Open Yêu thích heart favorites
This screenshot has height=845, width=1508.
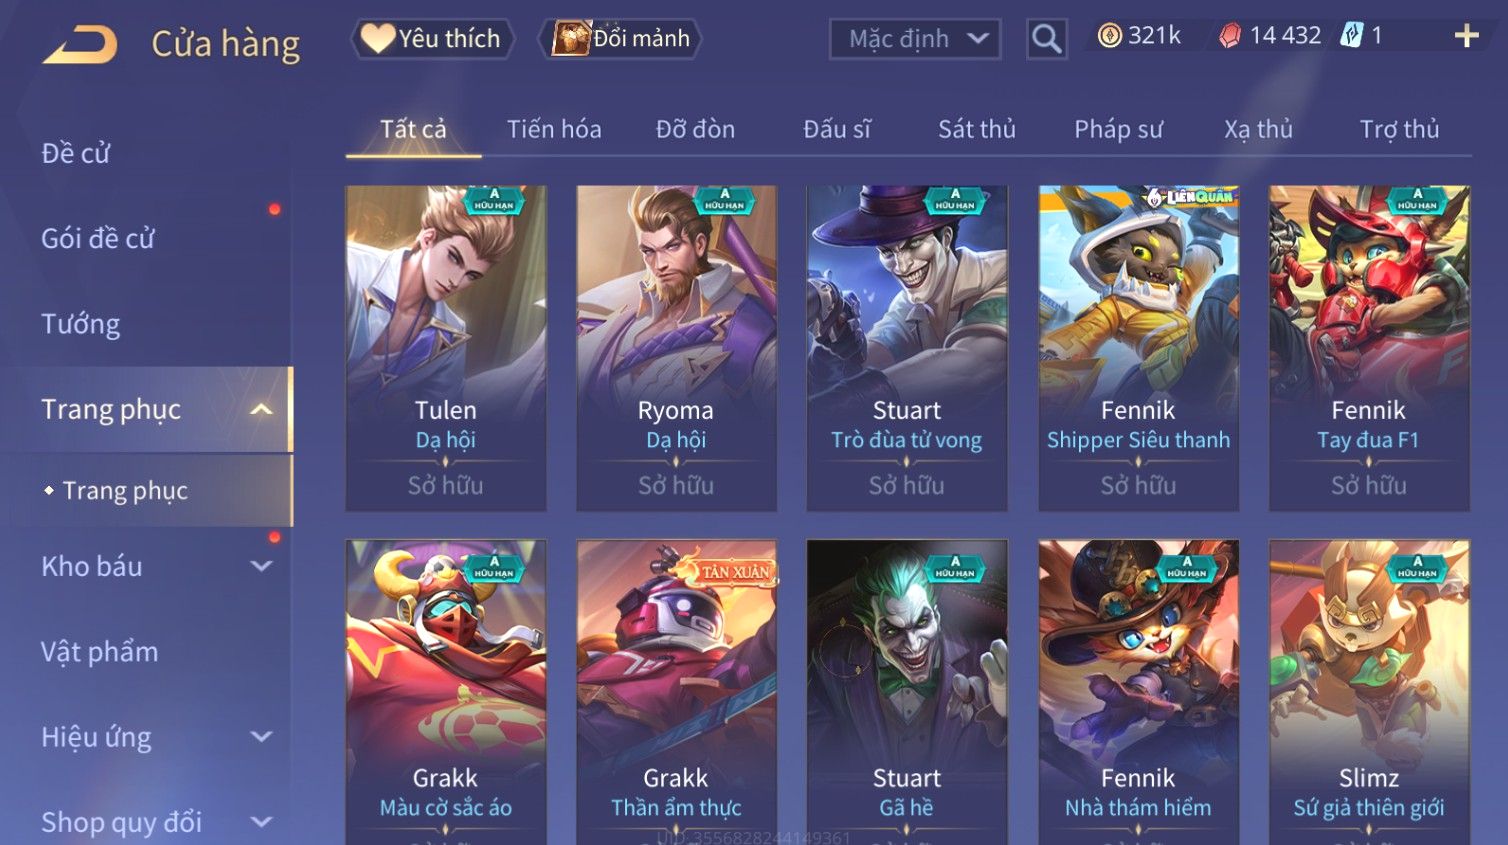(x=432, y=39)
